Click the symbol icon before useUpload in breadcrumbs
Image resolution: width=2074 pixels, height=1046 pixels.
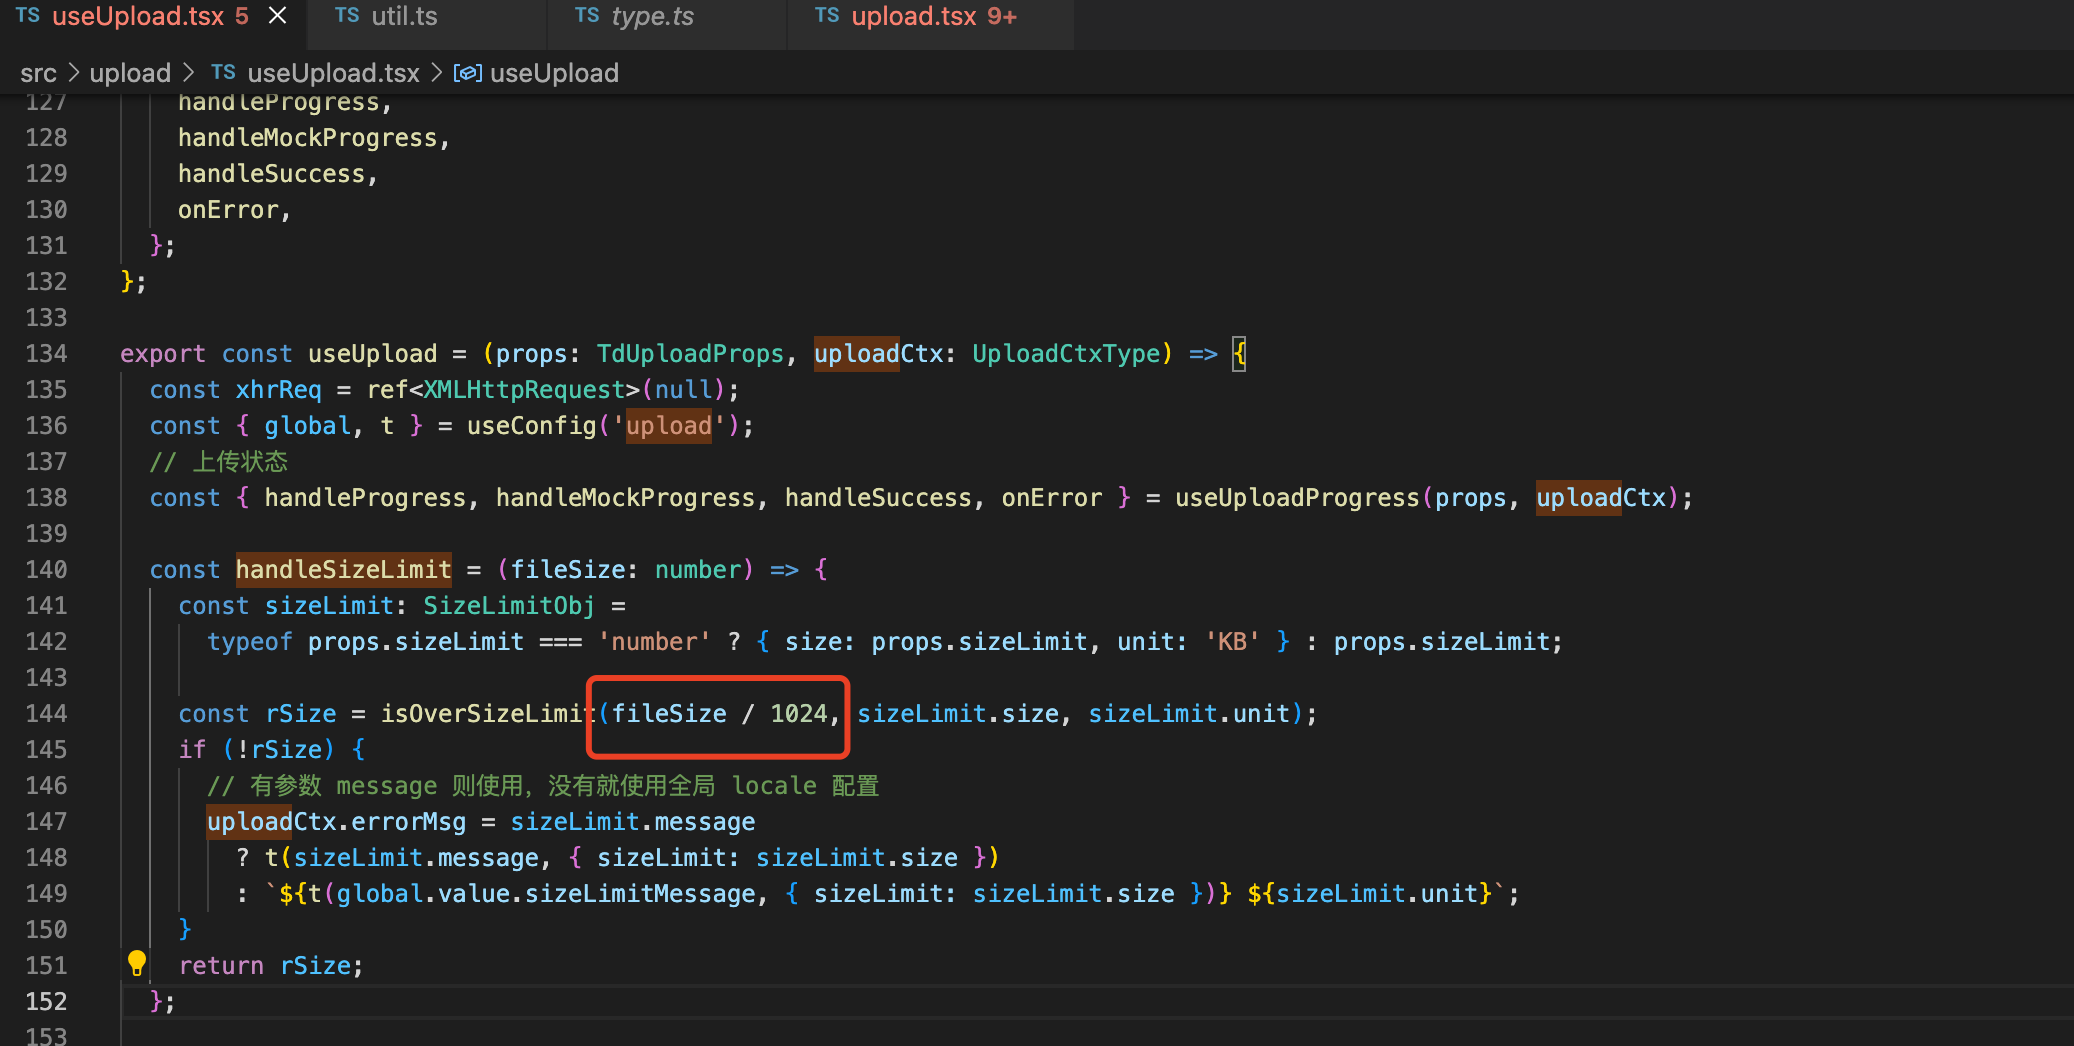[x=468, y=72]
